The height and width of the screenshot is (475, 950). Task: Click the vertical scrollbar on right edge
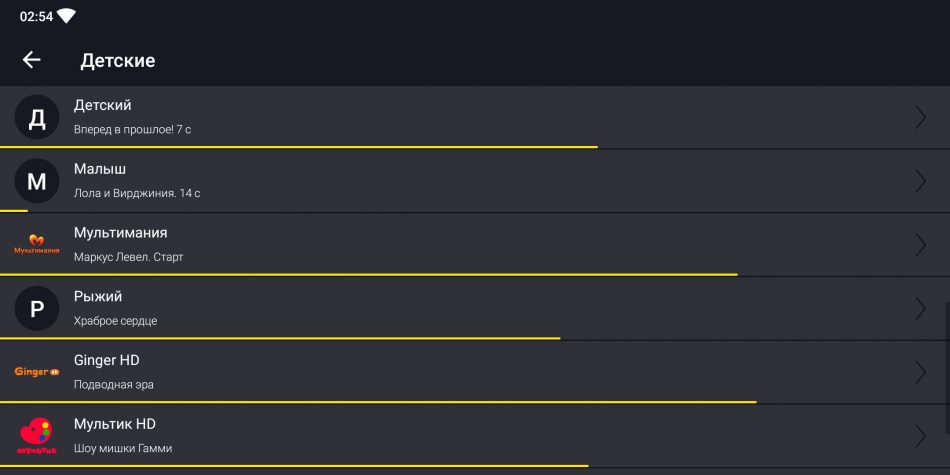point(947,368)
